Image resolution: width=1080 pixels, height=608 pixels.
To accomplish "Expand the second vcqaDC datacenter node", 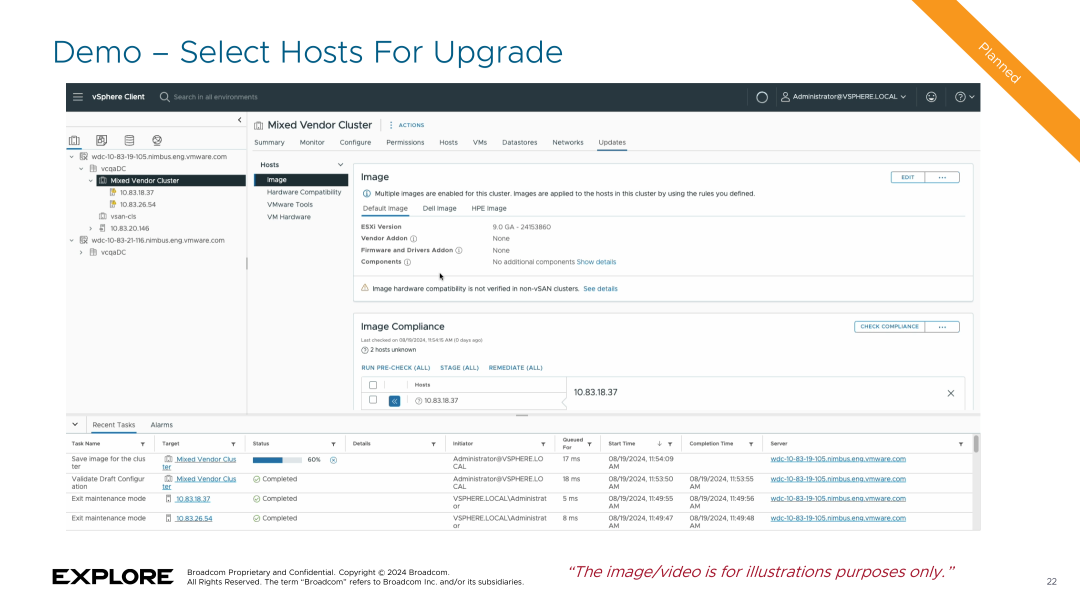I will [81, 253].
